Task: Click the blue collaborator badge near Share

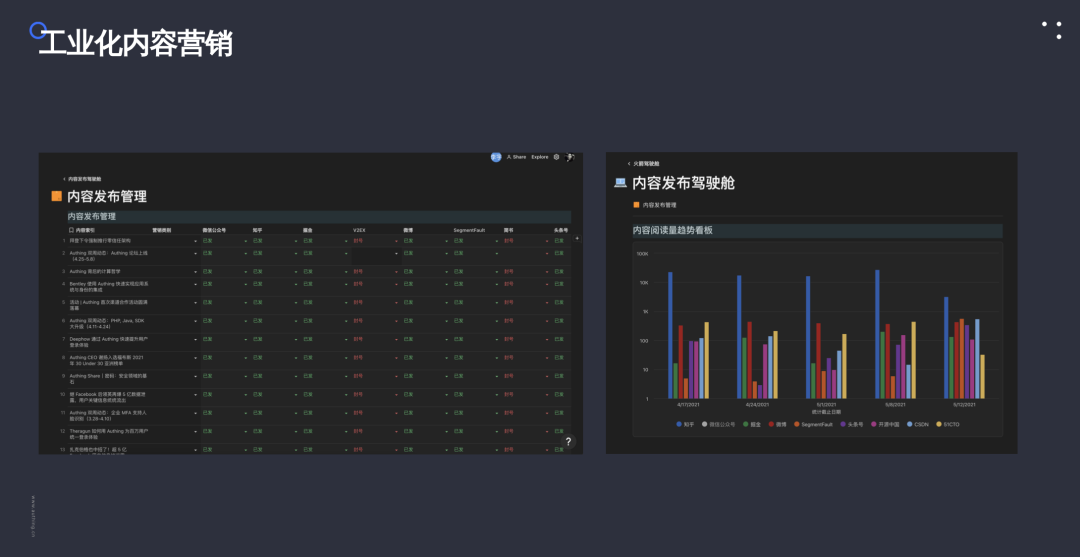Action: [x=496, y=157]
